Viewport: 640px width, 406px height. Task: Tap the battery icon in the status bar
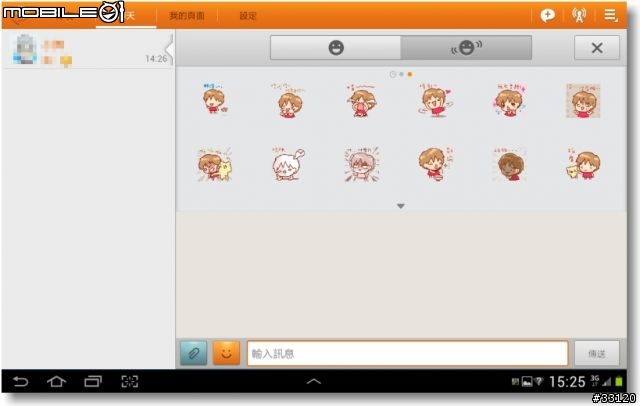(x=619, y=382)
